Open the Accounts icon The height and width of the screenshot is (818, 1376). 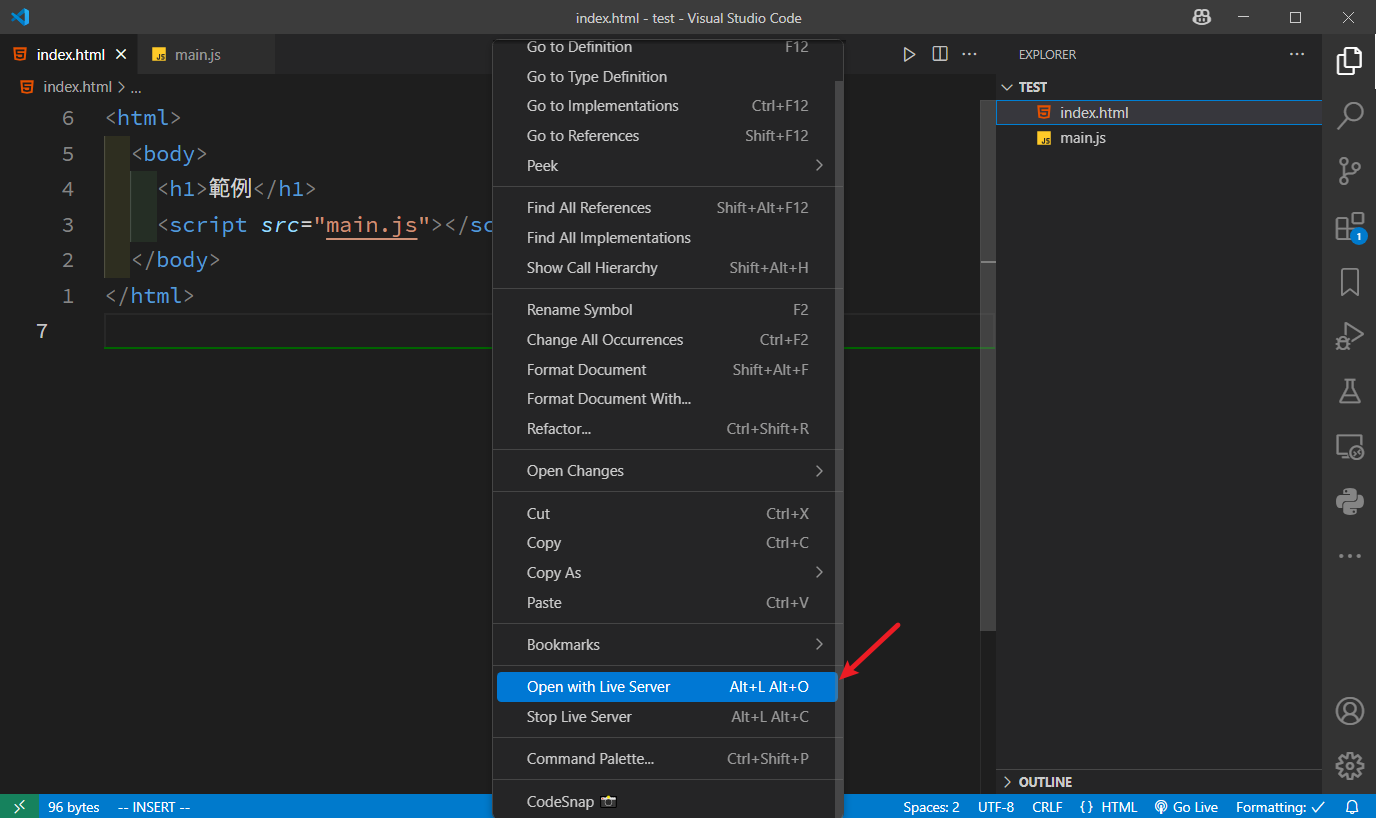coord(1349,711)
